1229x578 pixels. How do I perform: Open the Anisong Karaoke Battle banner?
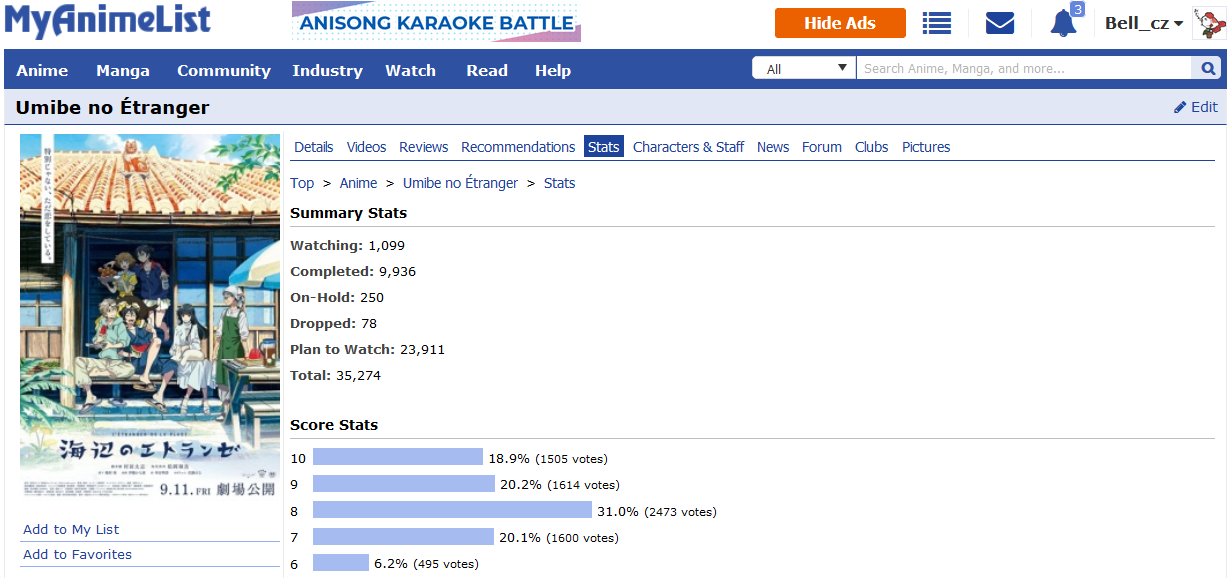[x=436, y=22]
